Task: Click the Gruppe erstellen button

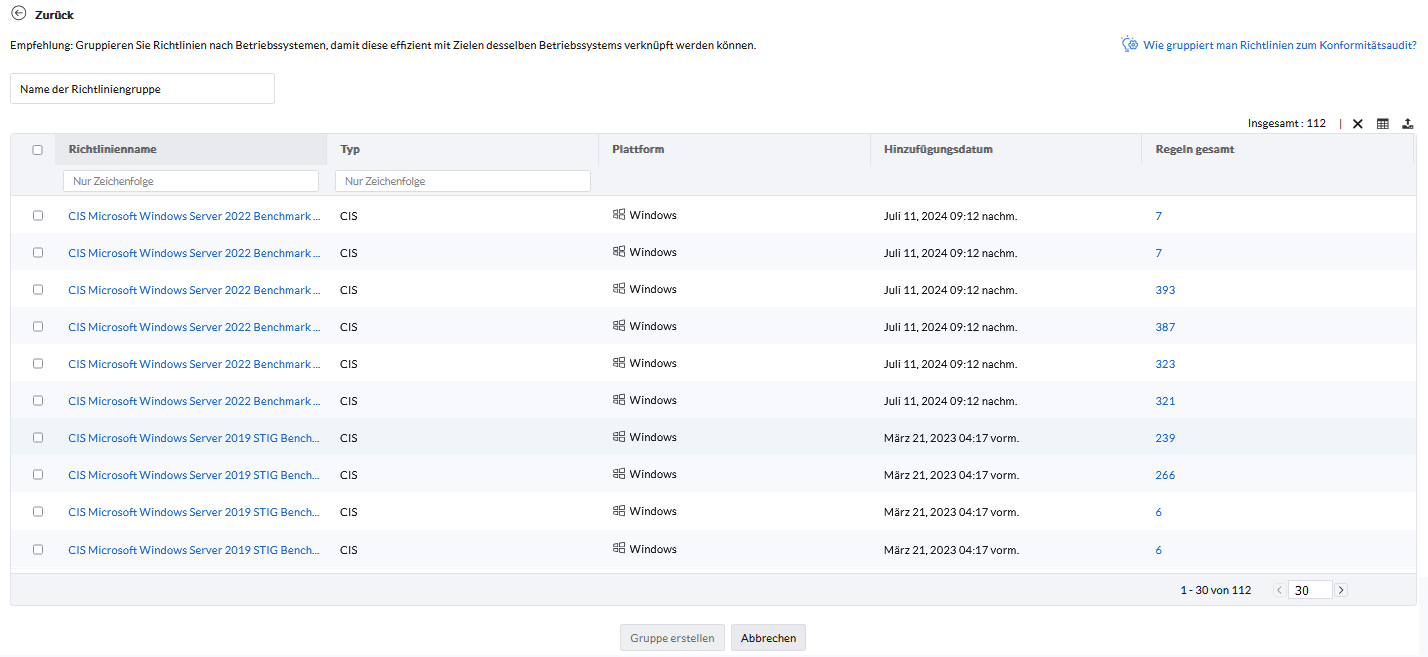Action: (672, 638)
